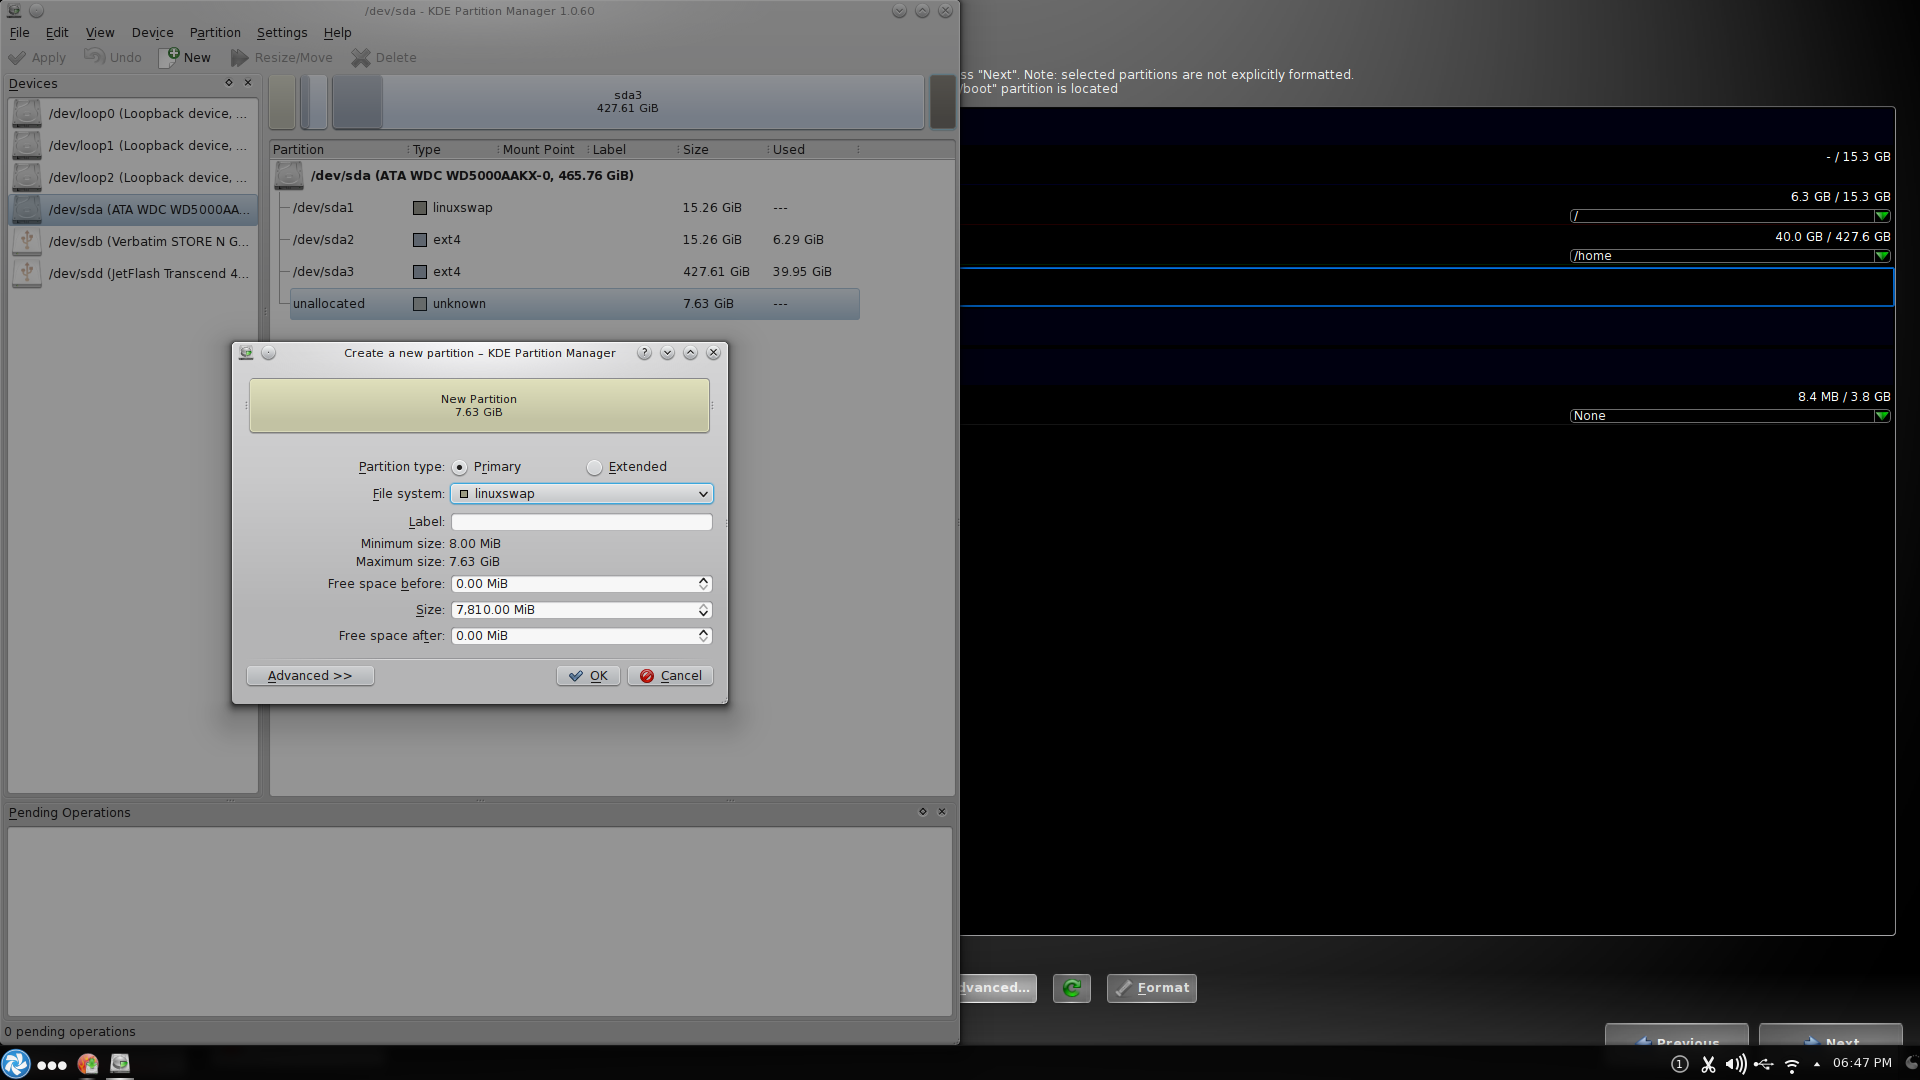This screenshot has width=1920, height=1080.
Task: Open the Device menu
Action: (x=152, y=33)
